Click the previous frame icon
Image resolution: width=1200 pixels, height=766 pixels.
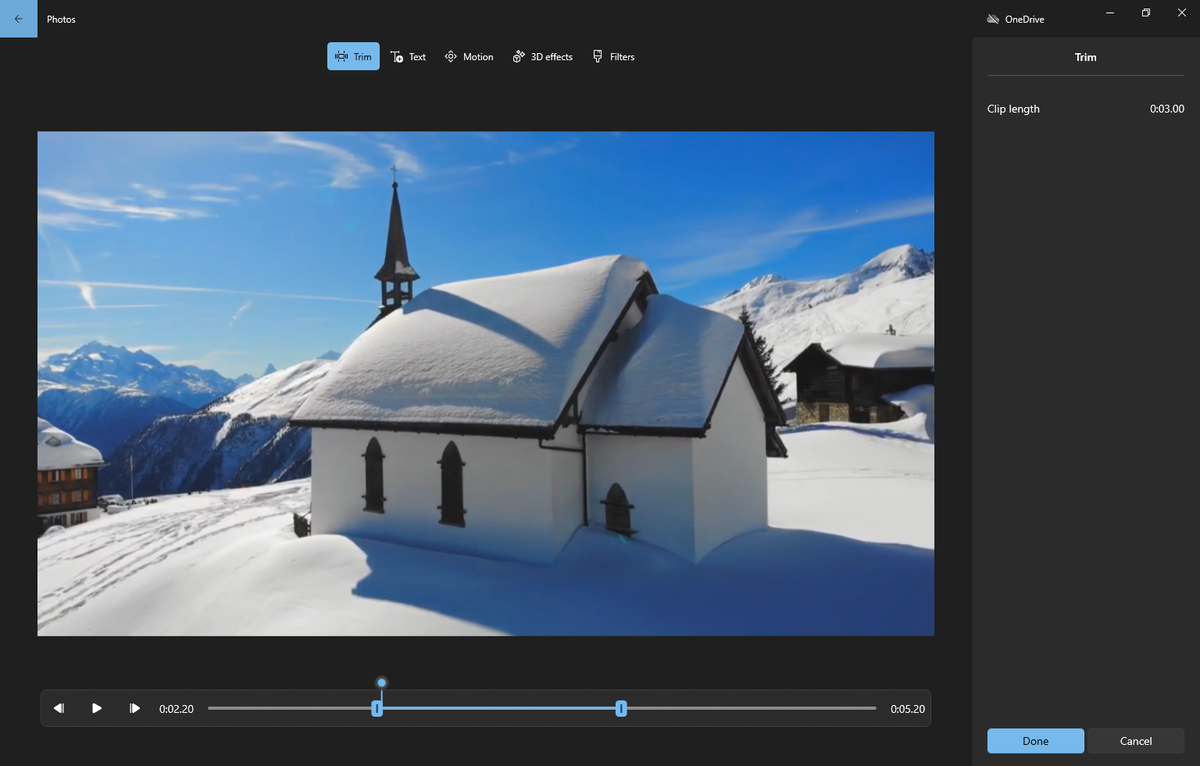point(59,707)
